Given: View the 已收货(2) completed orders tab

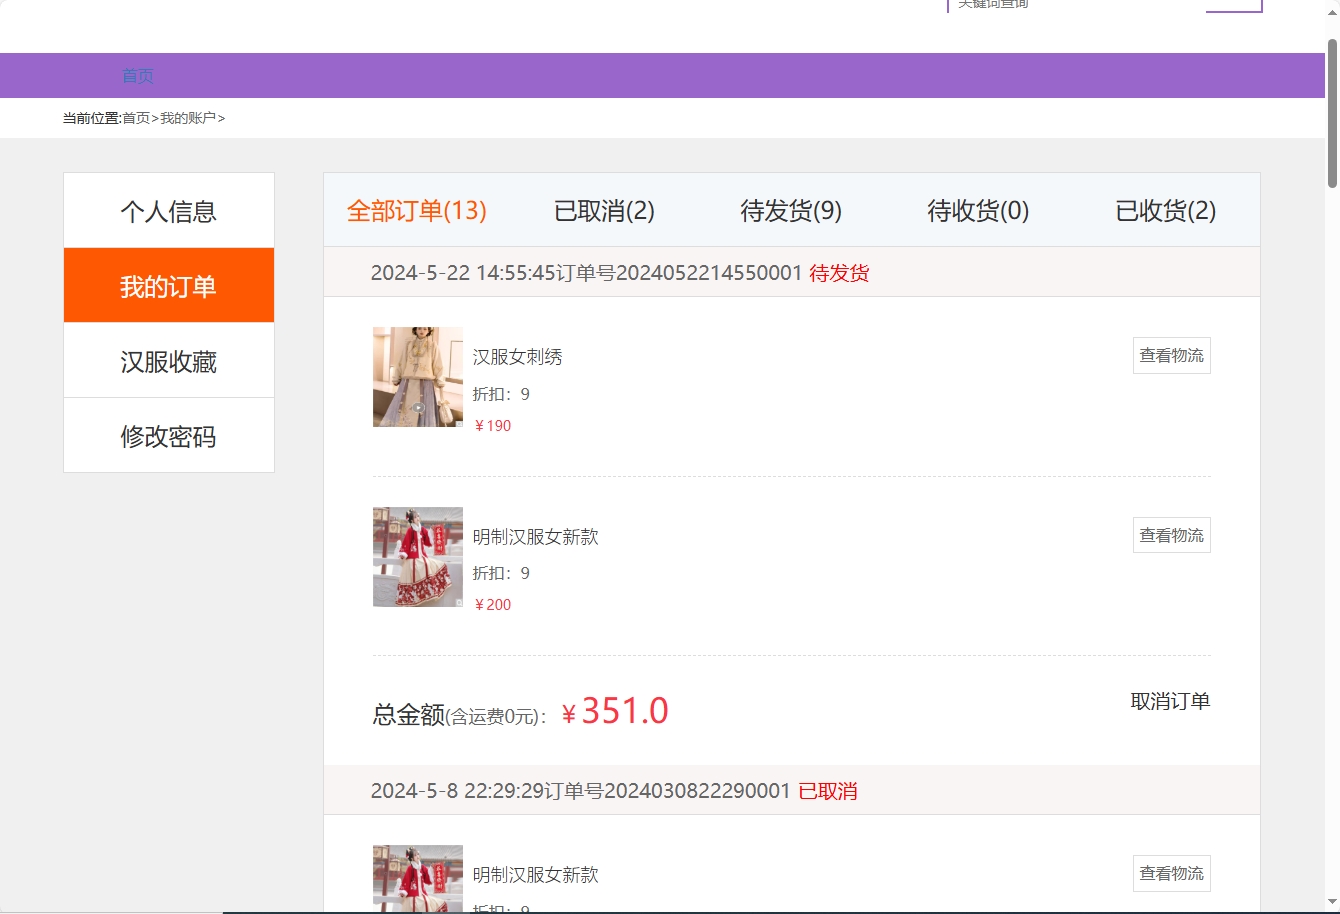Looking at the screenshot, I should (x=1165, y=211).
